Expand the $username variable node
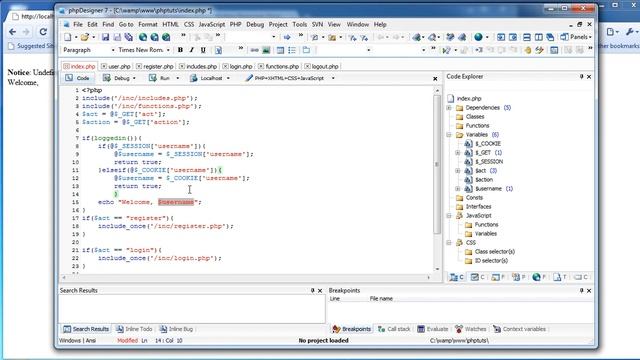 [x=458, y=189]
